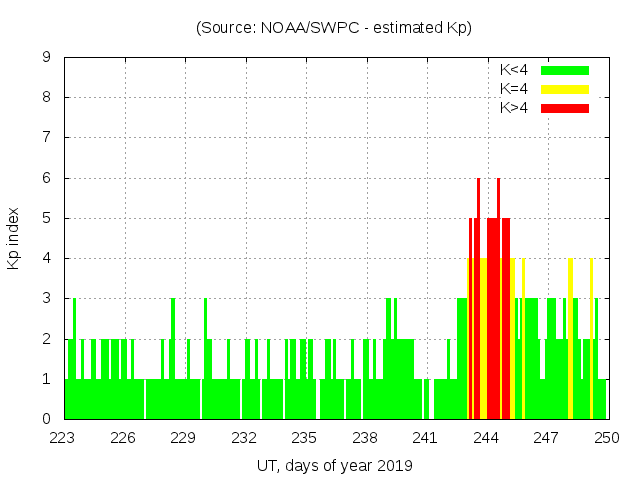Click day 241 on the x-axis
This screenshot has width=640, height=480.
pos(426,437)
